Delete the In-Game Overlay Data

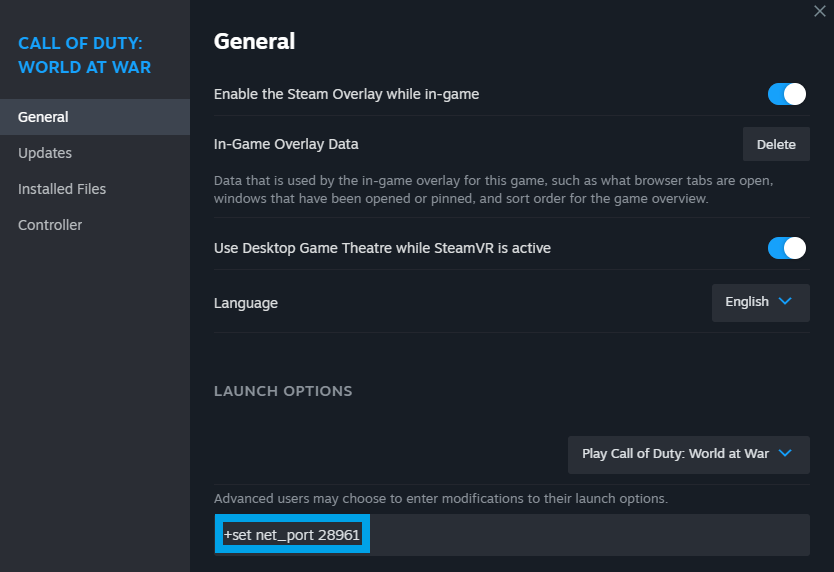tap(776, 144)
